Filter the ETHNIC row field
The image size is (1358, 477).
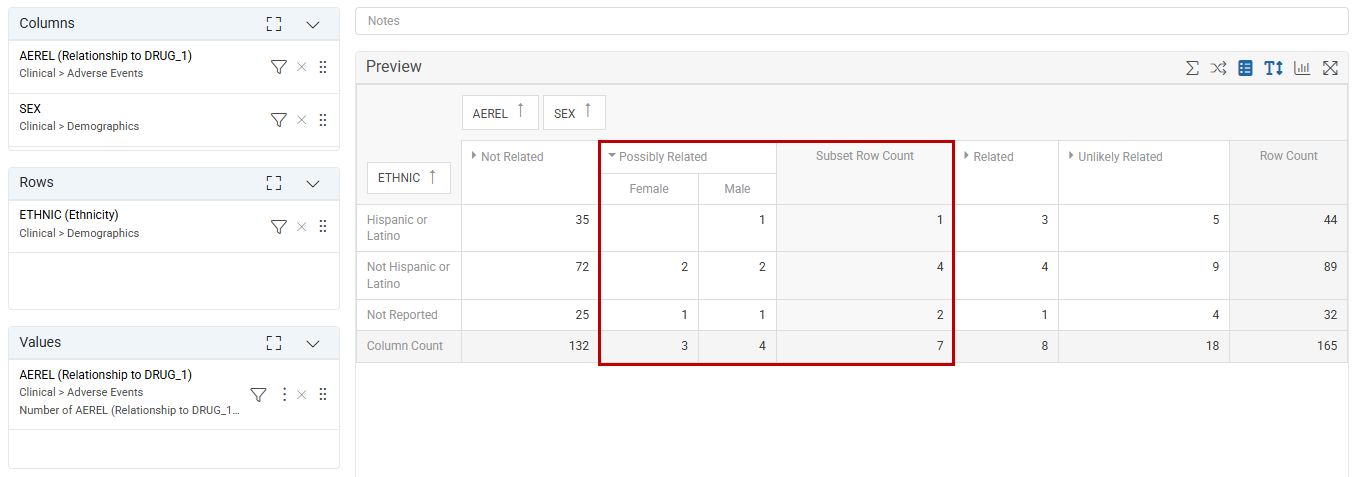(279, 227)
